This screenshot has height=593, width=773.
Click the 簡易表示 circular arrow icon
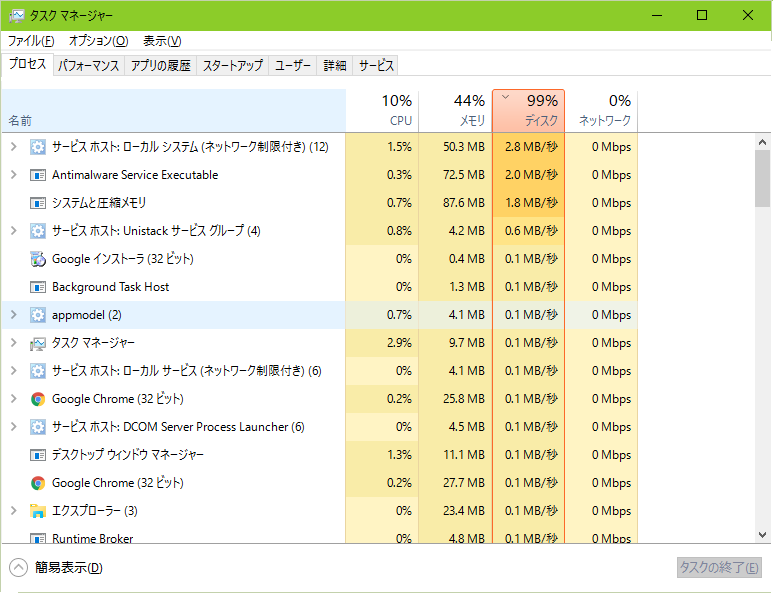pos(19,567)
